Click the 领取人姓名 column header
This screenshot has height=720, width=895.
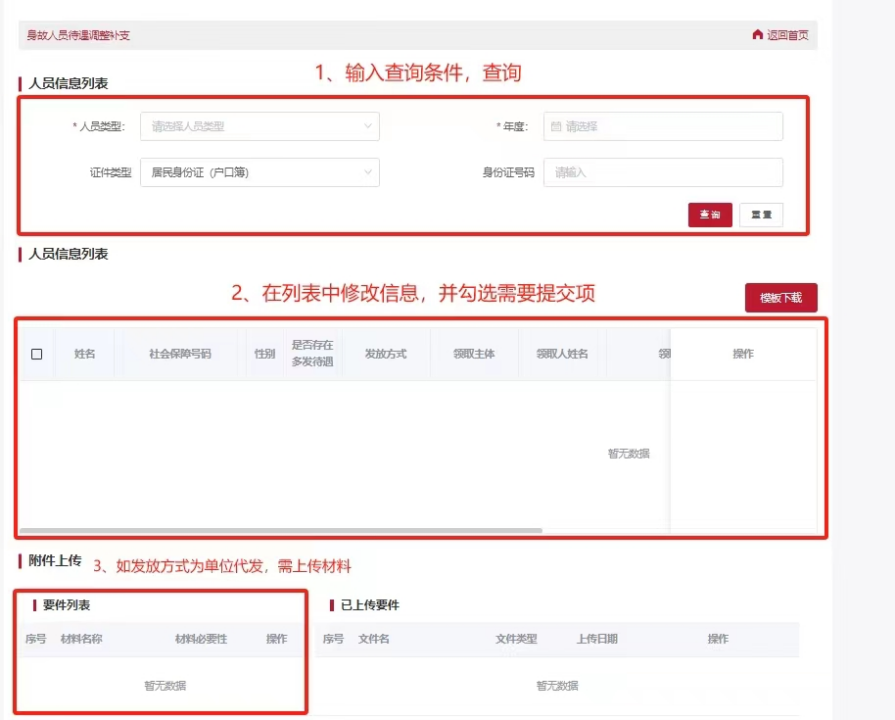[561, 354]
